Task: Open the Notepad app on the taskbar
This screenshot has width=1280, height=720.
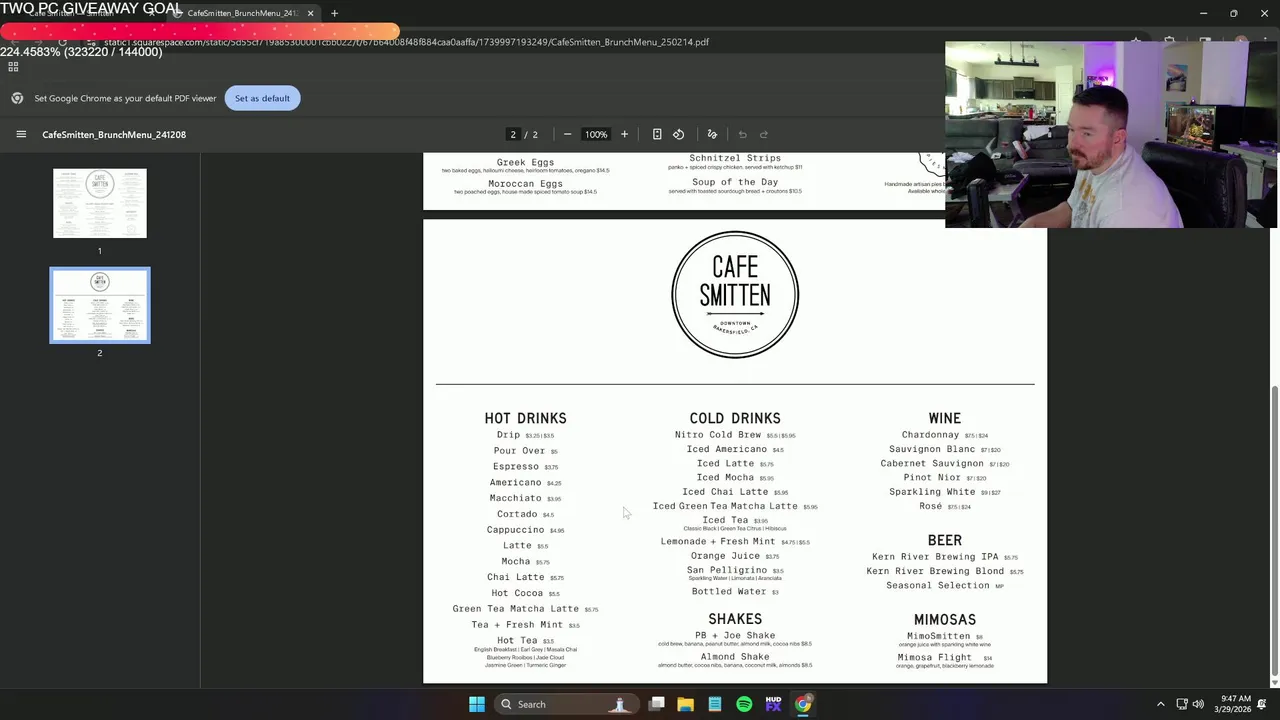Action: click(715, 704)
